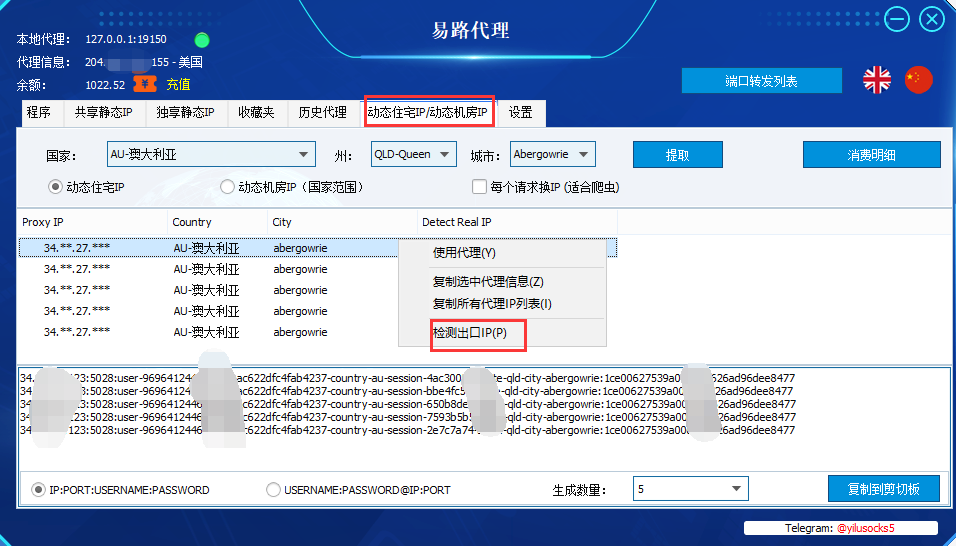Select USERNAME:PASSWORD@IP:PORT format radio
Screen dimensions: 956x546
click(x=273, y=489)
